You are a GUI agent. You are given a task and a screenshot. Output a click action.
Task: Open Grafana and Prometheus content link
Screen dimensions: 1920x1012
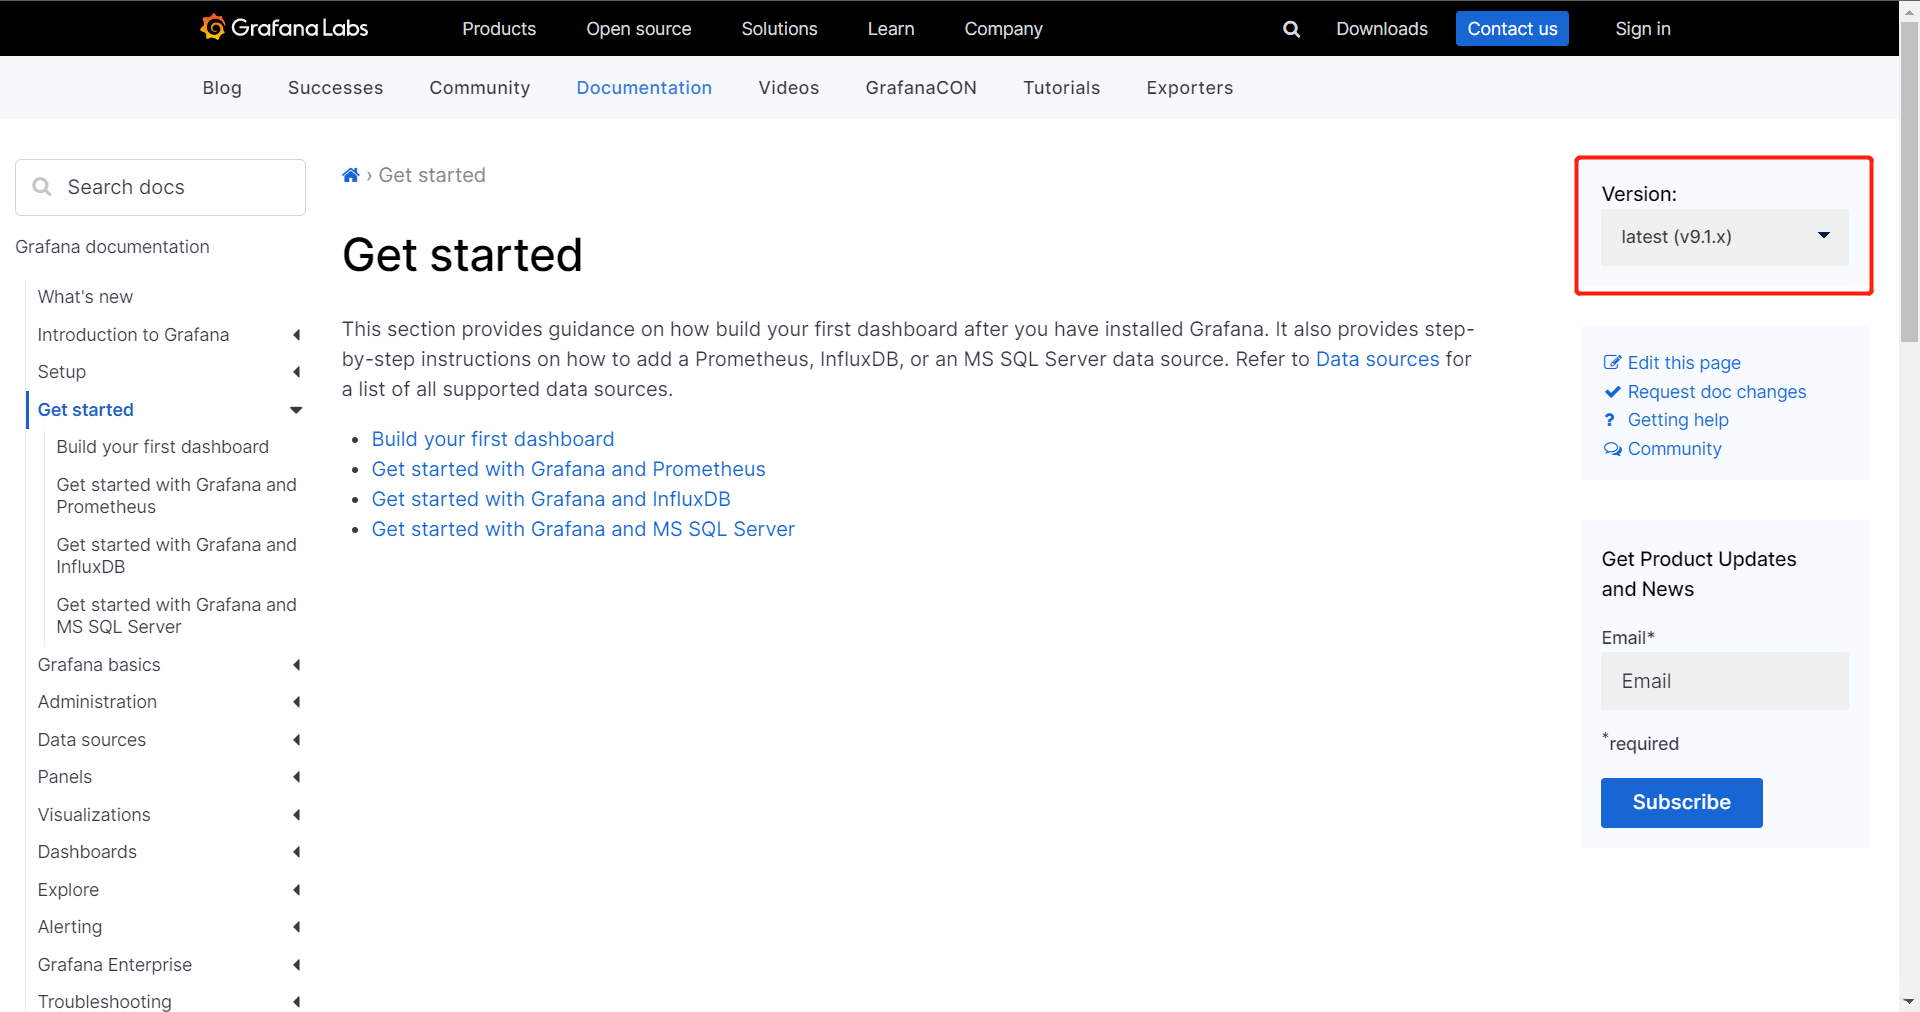(568, 469)
